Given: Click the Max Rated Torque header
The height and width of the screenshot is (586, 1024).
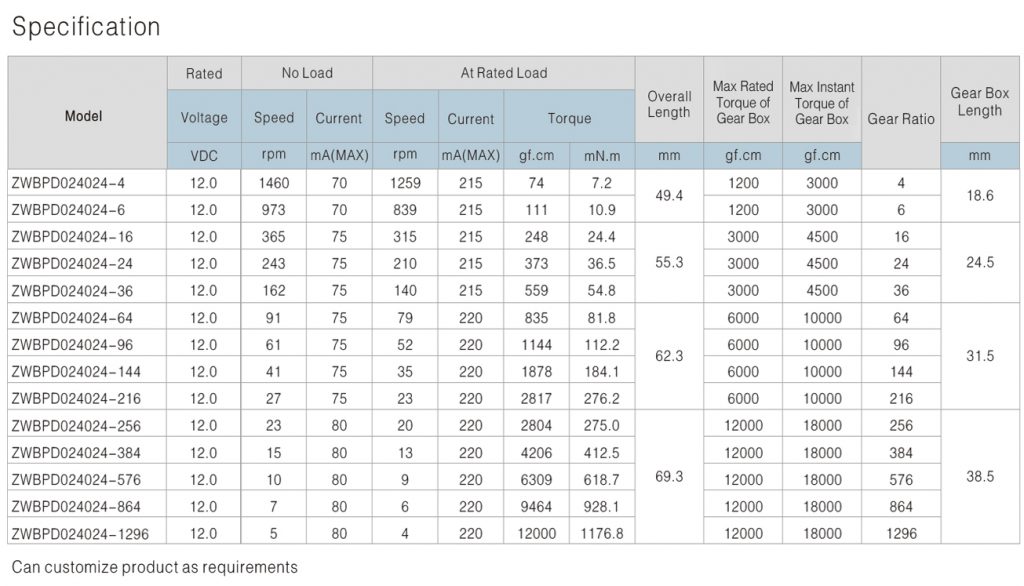Looking at the screenshot, I should coord(743,103).
